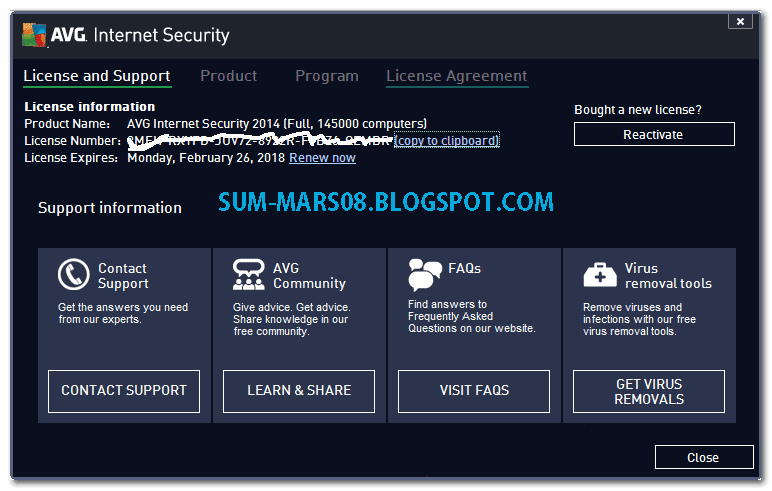The height and width of the screenshot is (491, 772).
Task: Click 'Find answers to Frequently Asked Questions' text
Action: point(472,316)
